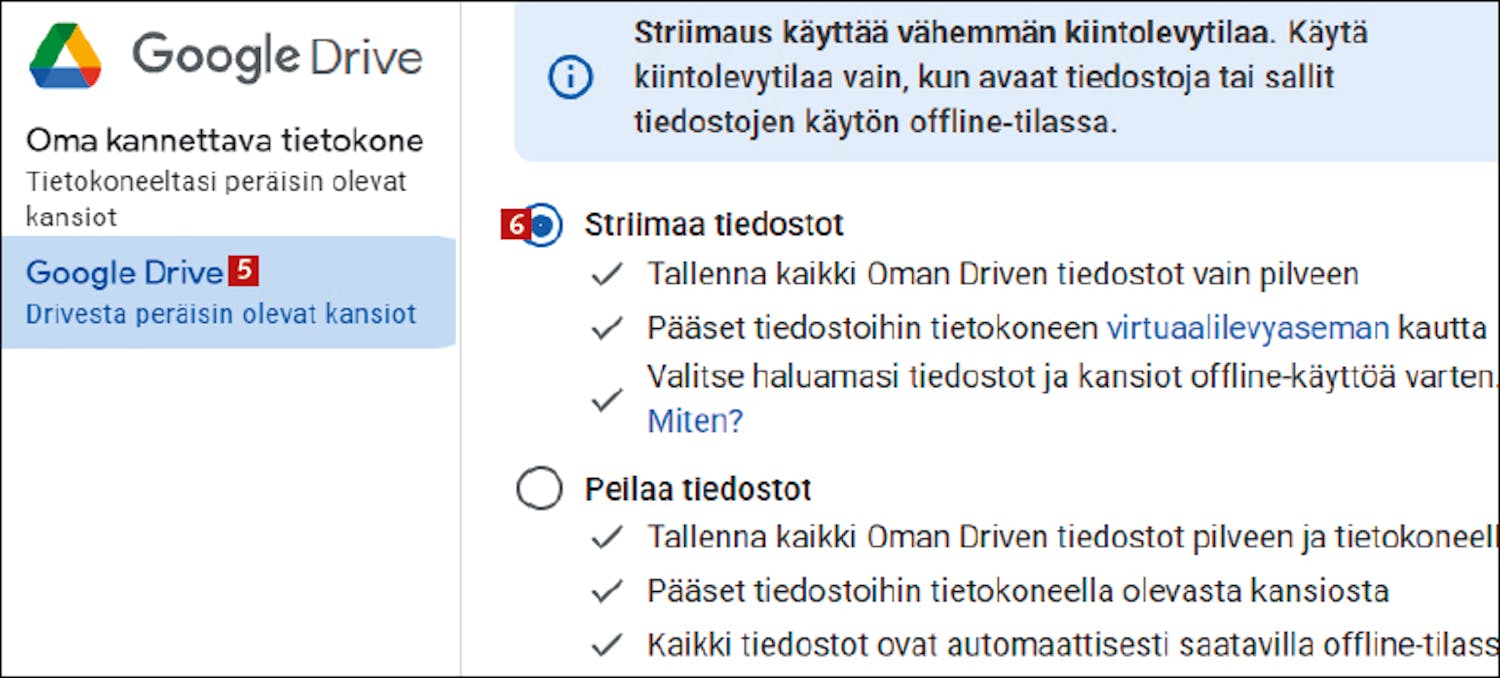Click the info circle icon in banner
Viewport: 1500px width, 678px height.
tap(571, 78)
